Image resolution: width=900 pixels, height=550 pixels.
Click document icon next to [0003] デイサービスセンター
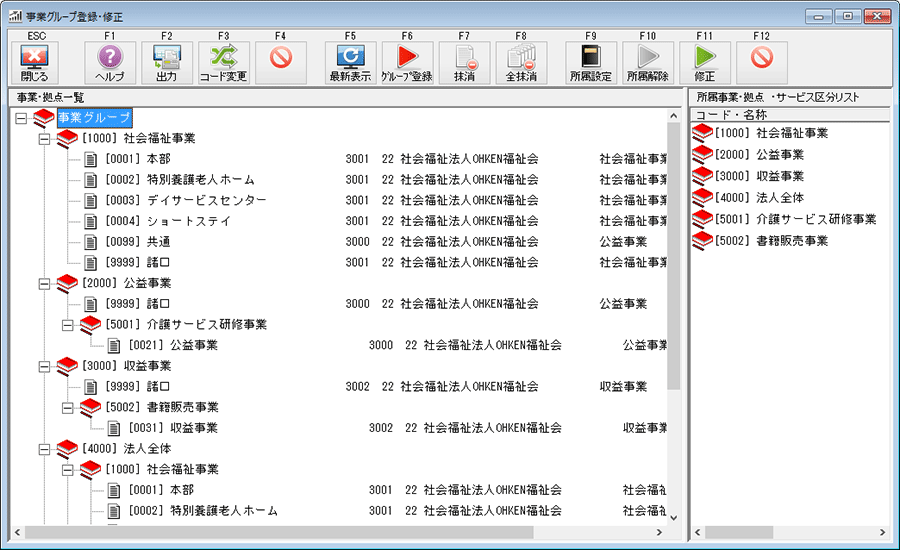click(91, 200)
